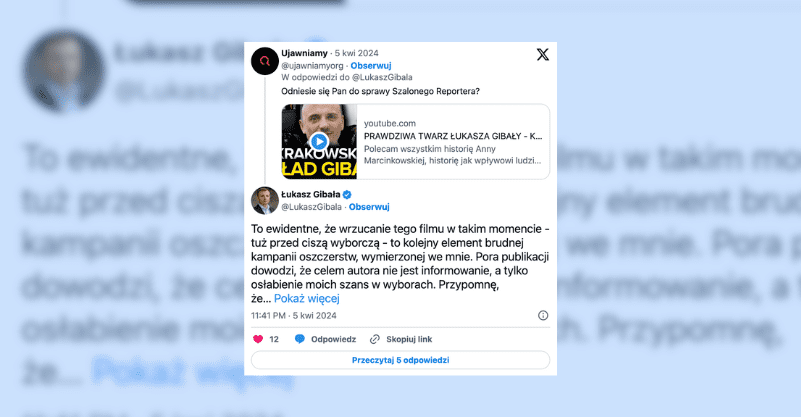Open the youtube.com link card title

(x=453, y=136)
